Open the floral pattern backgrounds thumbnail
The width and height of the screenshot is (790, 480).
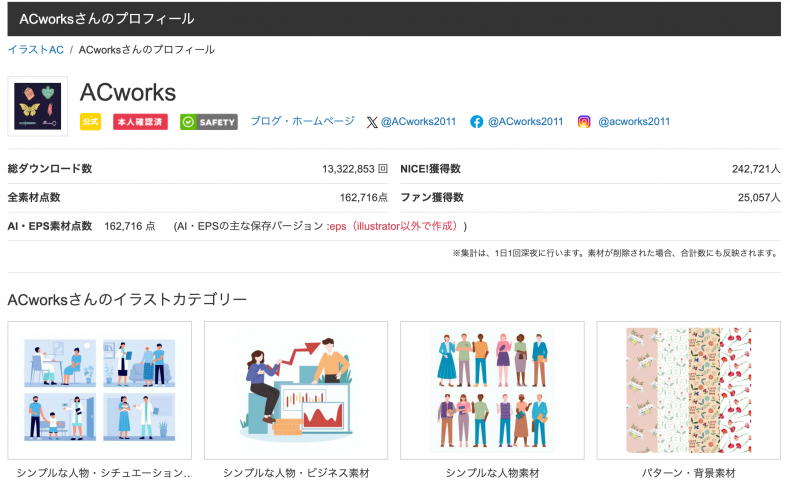(x=689, y=390)
